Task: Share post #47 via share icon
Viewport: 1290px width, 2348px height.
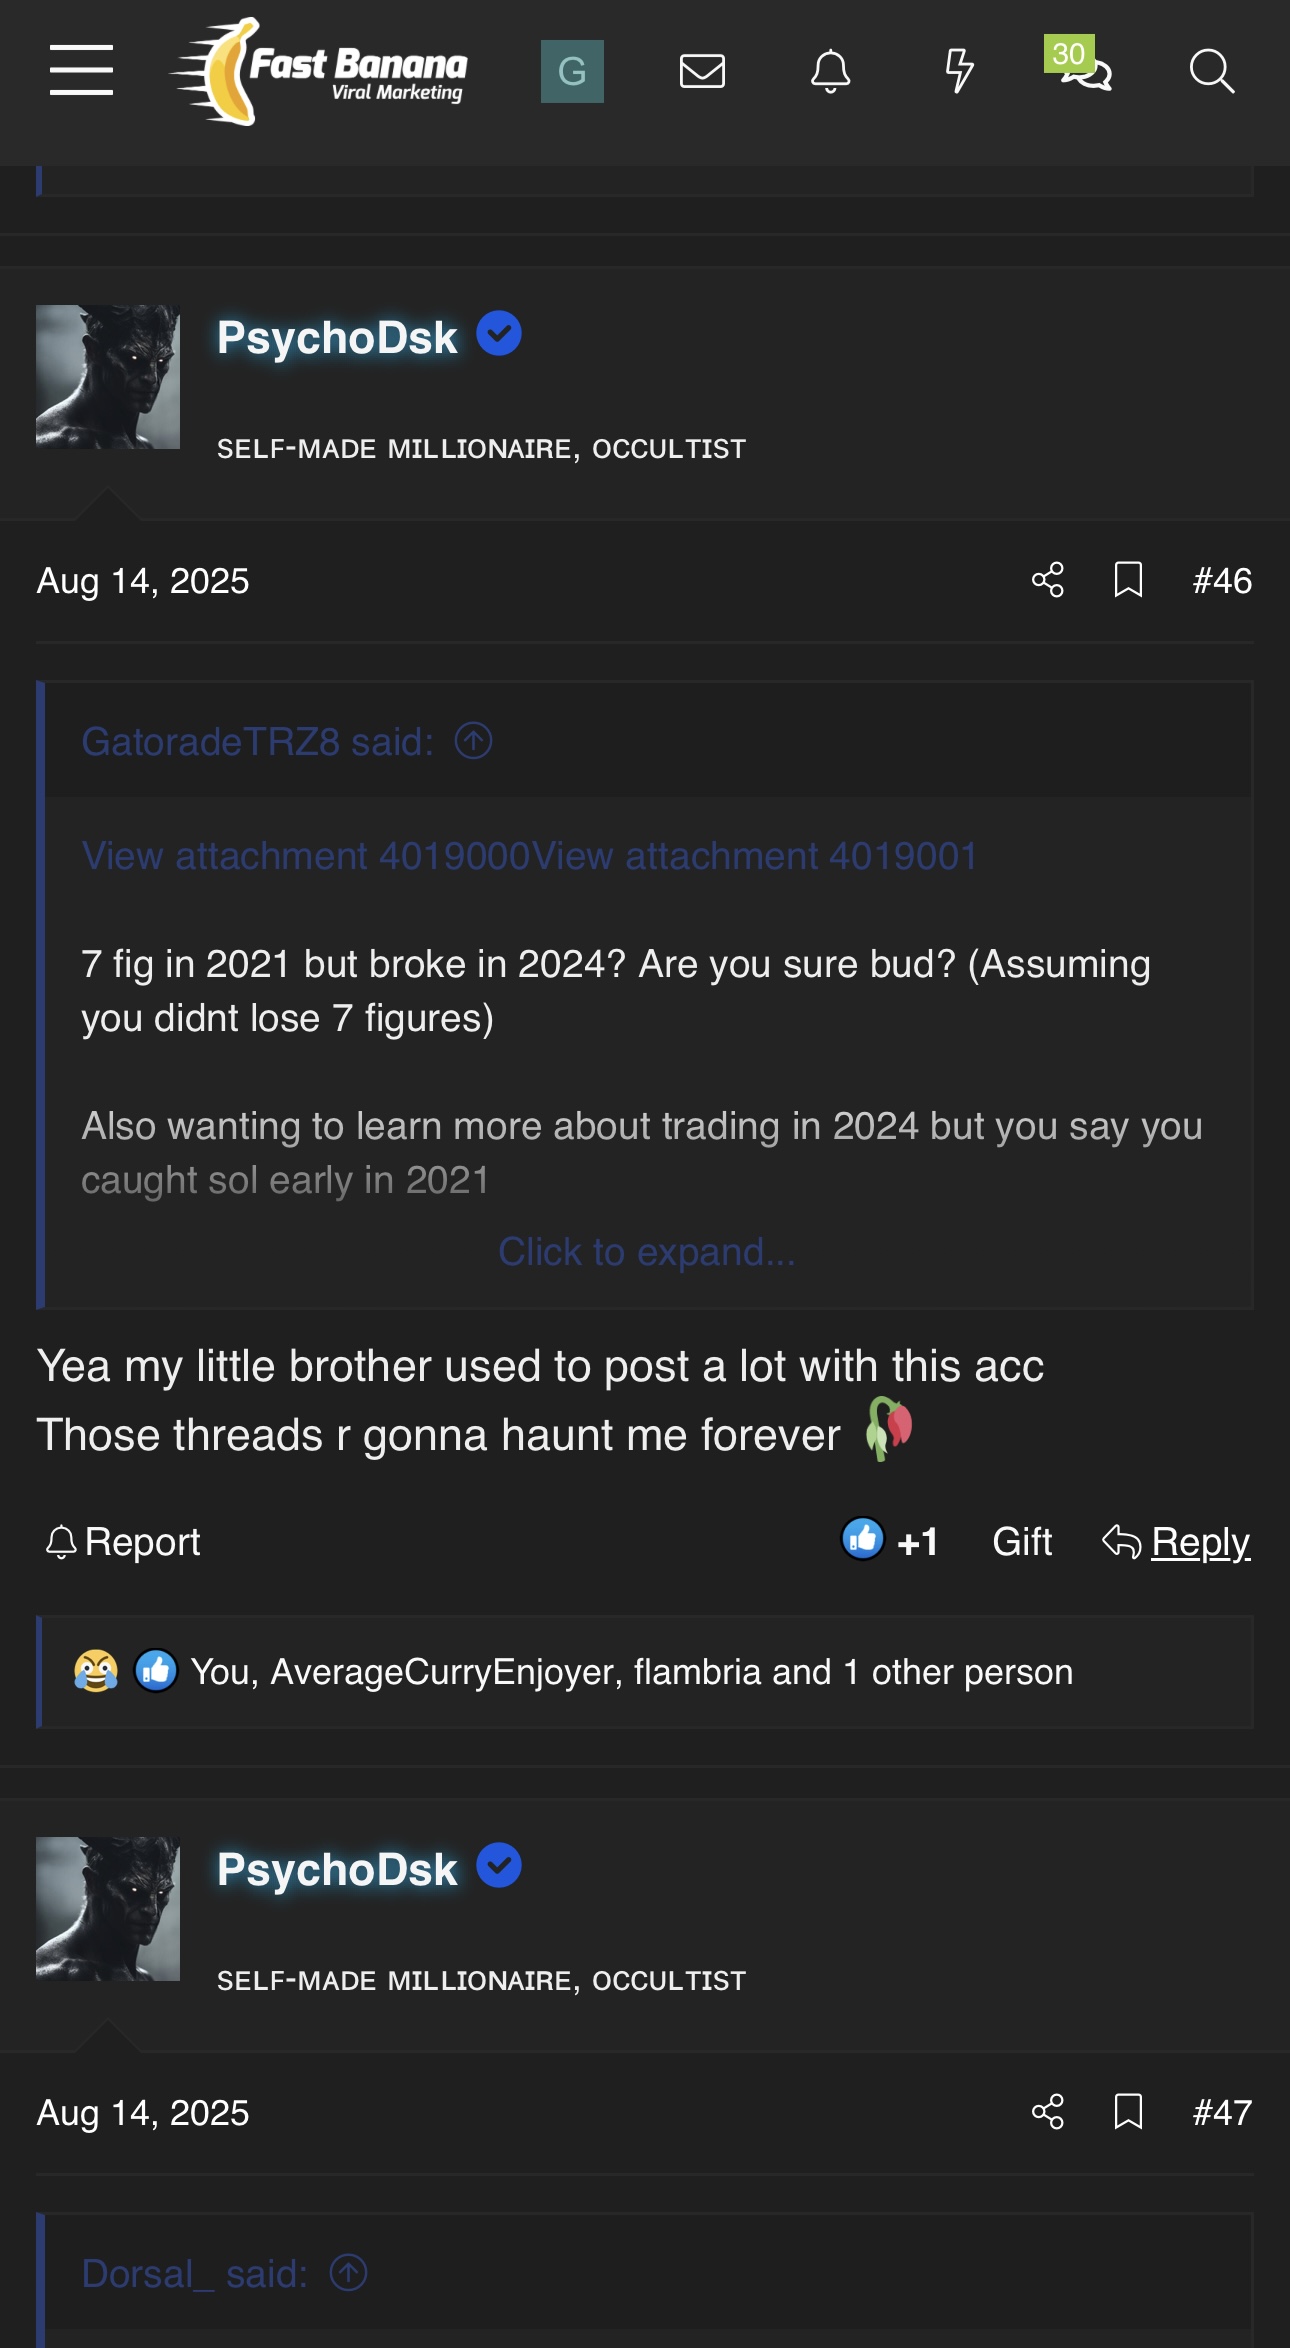Action: click(1047, 2112)
